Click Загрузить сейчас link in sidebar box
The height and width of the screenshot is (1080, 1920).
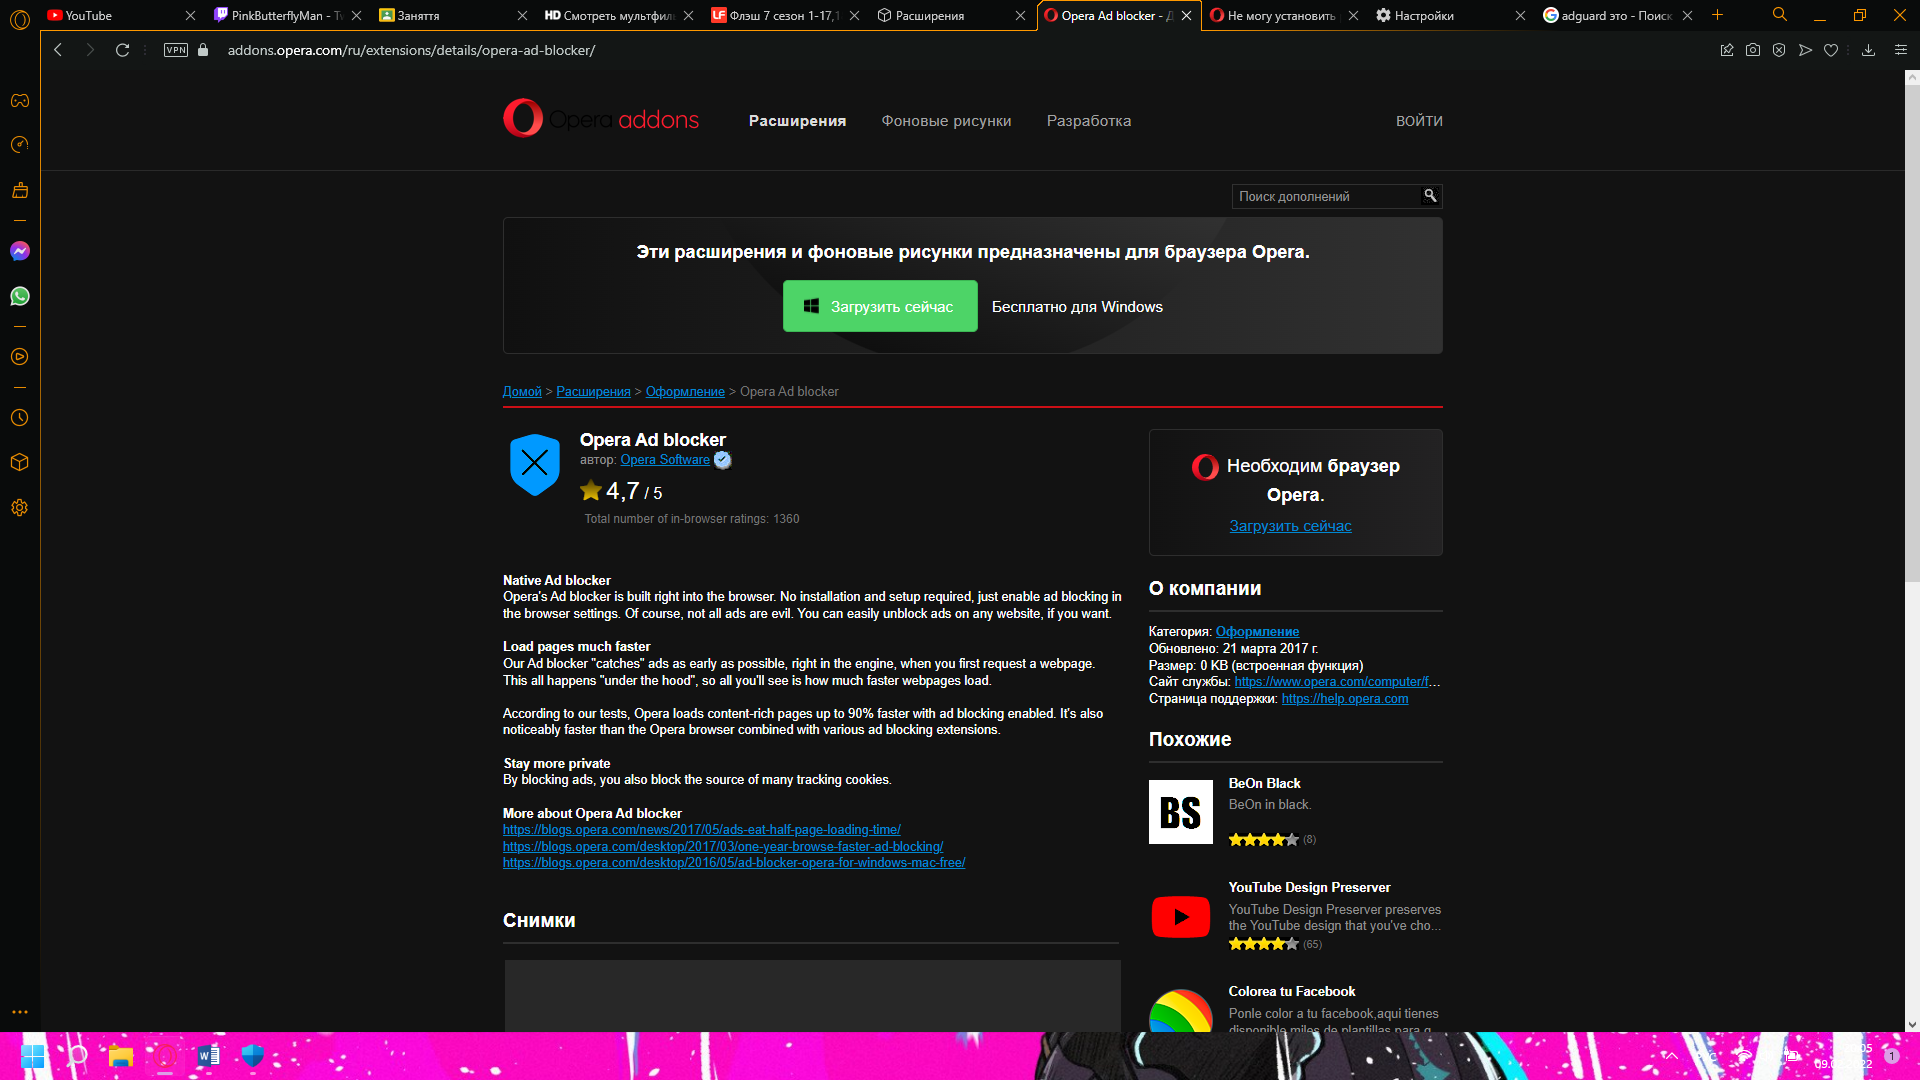click(x=1290, y=526)
